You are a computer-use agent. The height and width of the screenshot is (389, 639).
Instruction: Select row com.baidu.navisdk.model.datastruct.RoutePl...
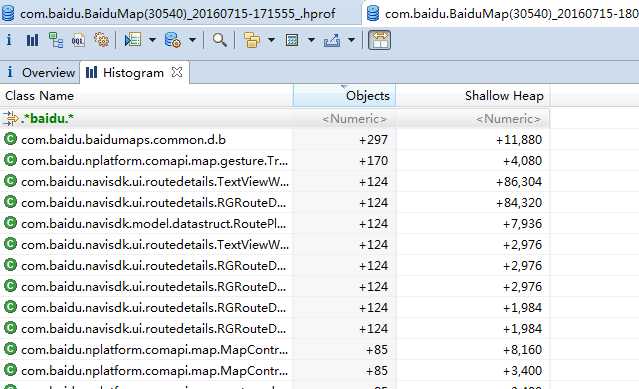pyautogui.click(x=275, y=224)
